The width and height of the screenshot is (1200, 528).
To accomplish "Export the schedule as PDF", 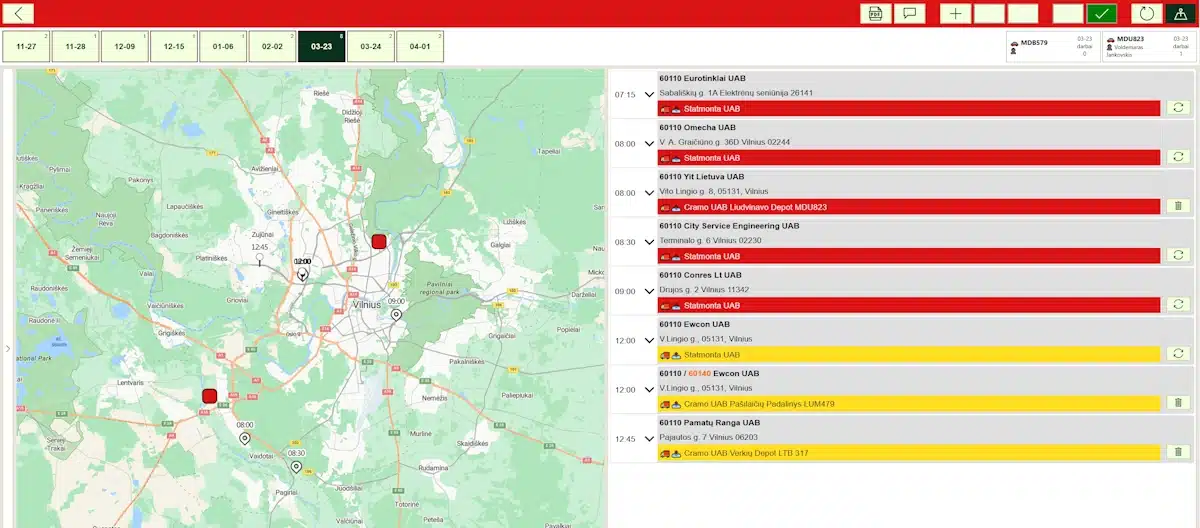I will pyautogui.click(x=875, y=13).
